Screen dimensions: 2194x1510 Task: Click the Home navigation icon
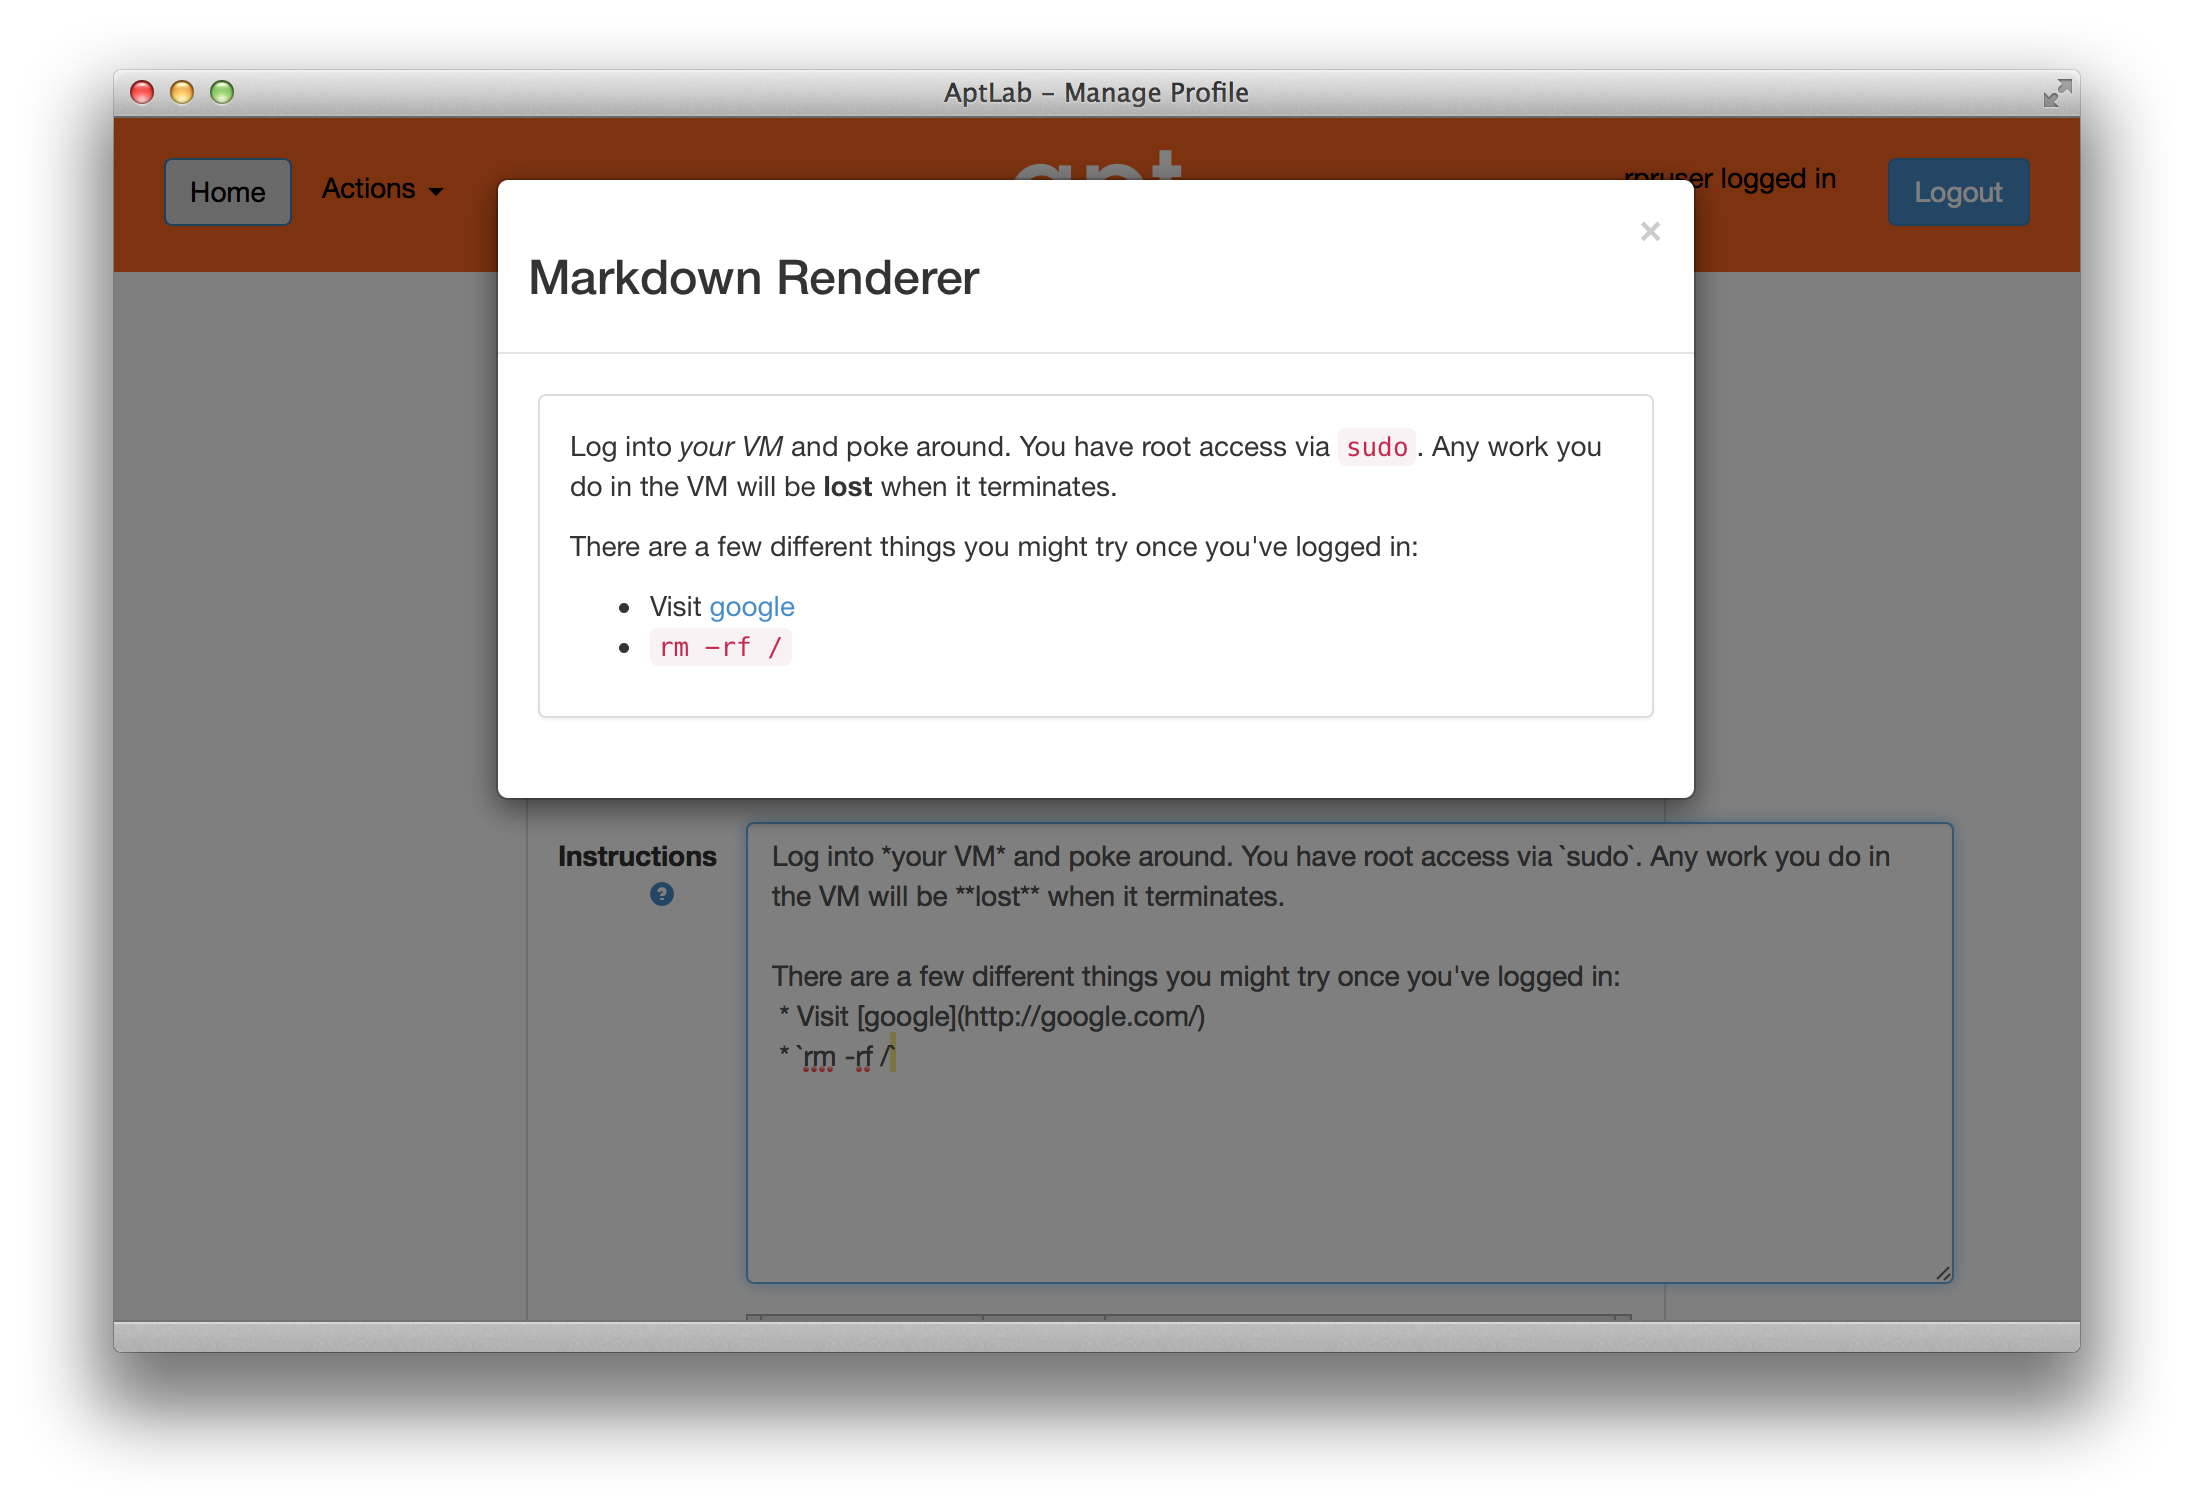pos(228,190)
